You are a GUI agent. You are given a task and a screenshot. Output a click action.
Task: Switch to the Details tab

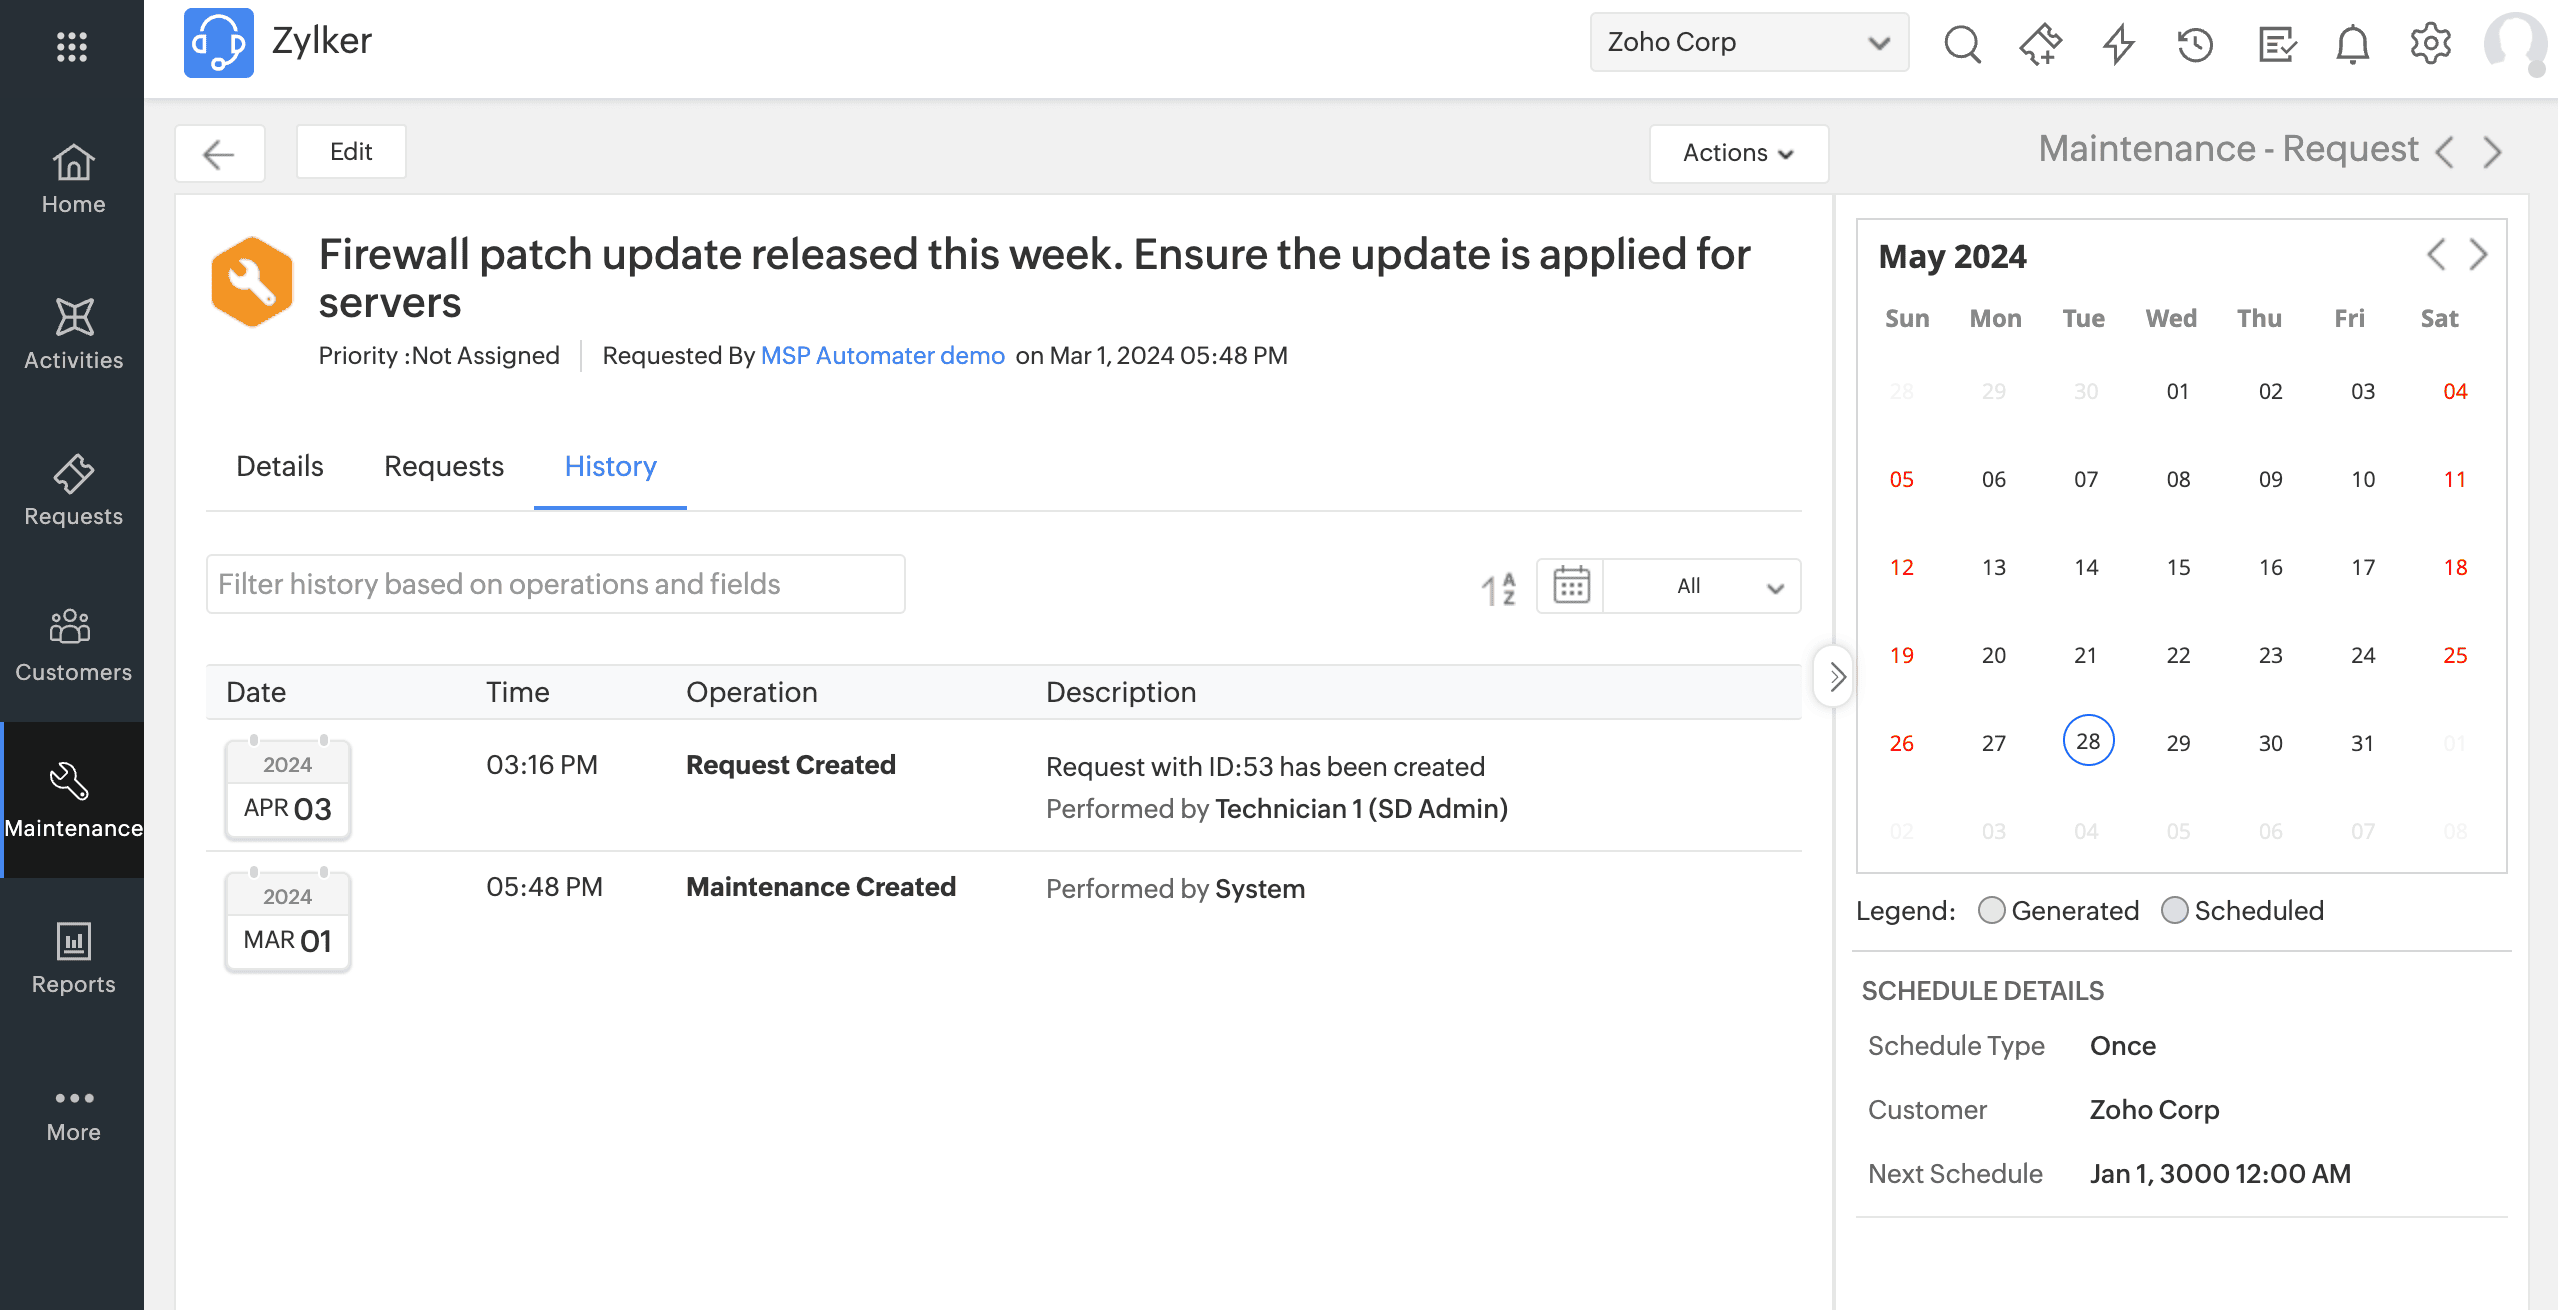(x=279, y=466)
